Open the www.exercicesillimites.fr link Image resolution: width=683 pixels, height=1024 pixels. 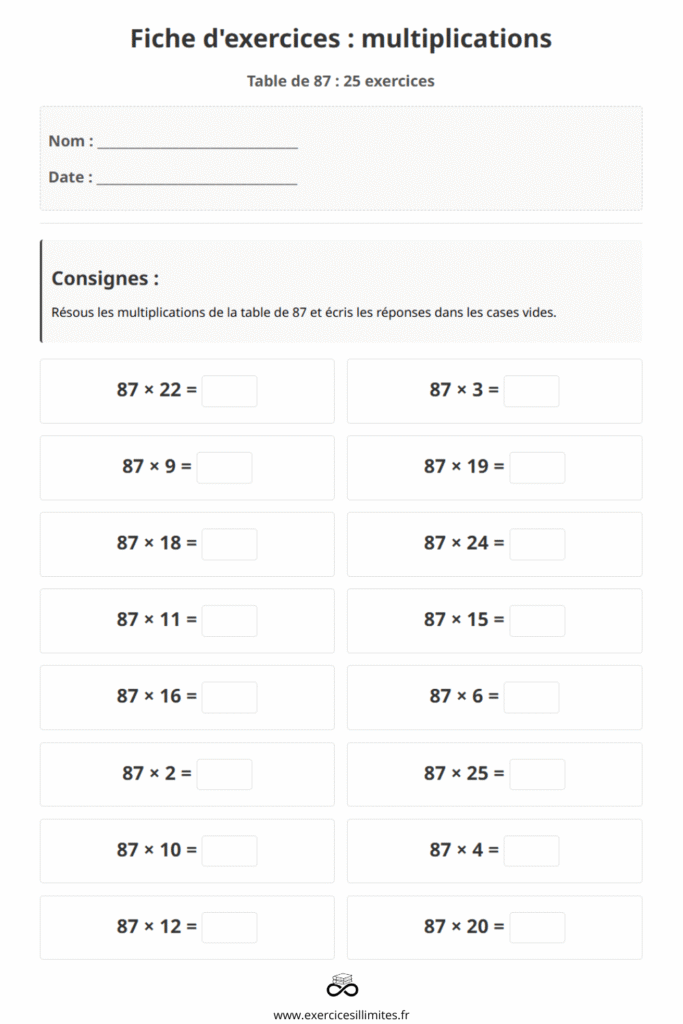click(x=342, y=1014)
